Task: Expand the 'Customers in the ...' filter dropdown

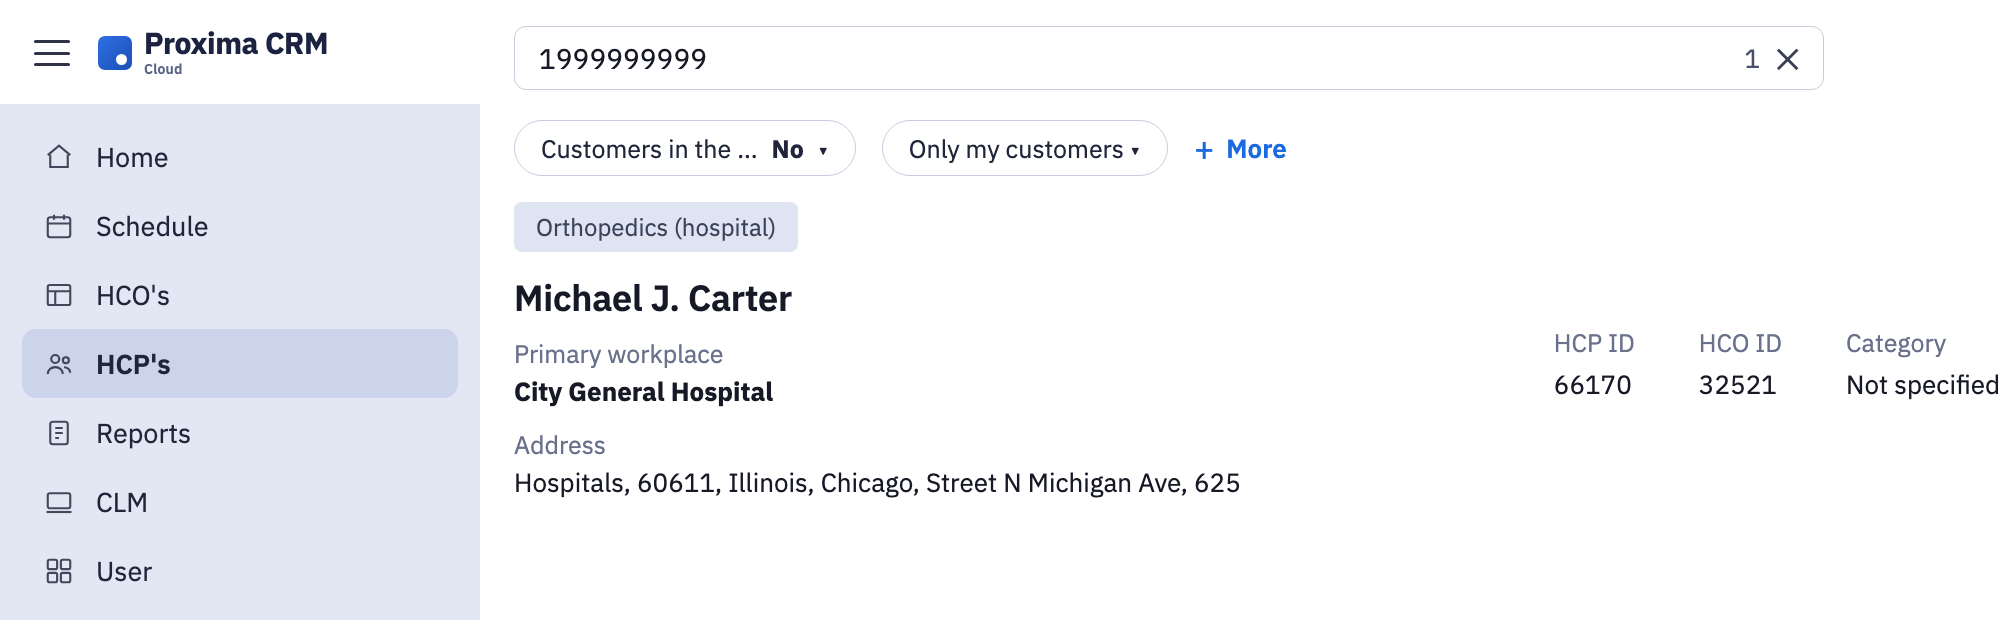Action: [685, 148]
